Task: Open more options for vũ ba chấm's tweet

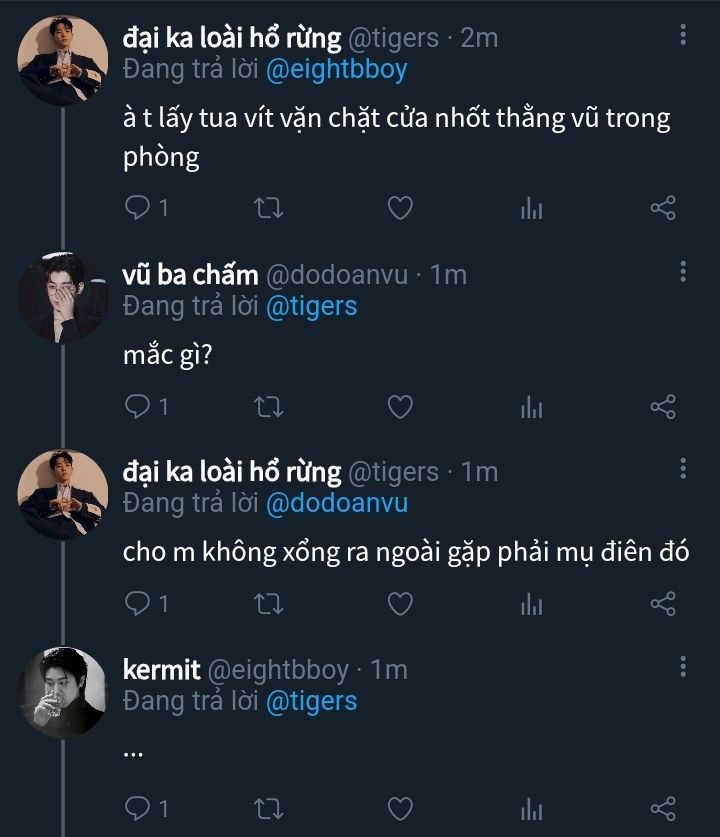Action: (x=683, y=272)
